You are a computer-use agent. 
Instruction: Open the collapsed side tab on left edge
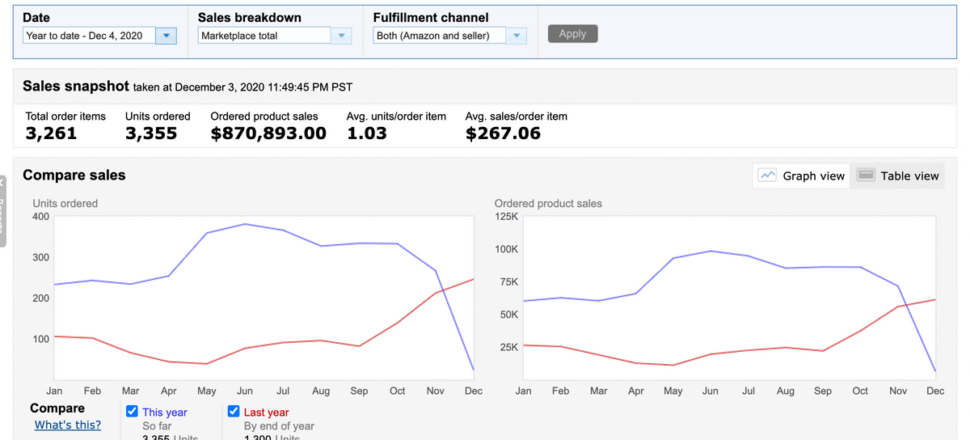[x=3, y=210]
